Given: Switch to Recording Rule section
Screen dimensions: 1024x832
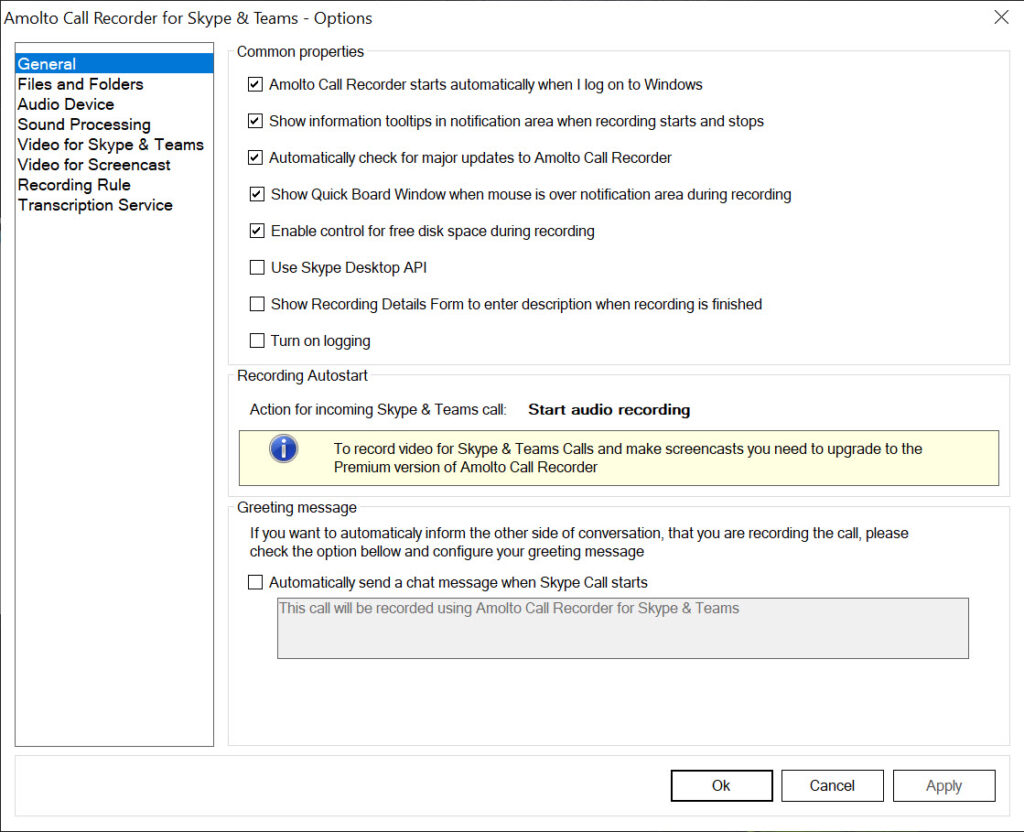Looking at the screenshot, I should point(74,185).
